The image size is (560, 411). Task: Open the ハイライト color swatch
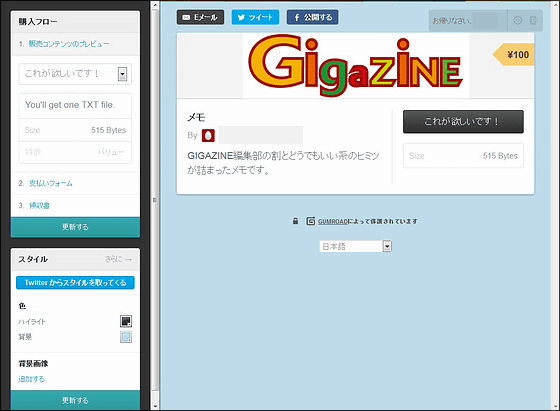pyautogui.click(x=126, y=321)
